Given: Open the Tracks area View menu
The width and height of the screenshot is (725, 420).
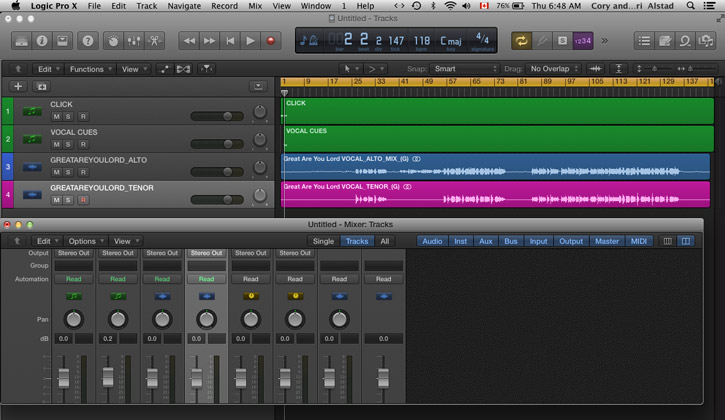Looking at the screenshot, I should [134, 69].
